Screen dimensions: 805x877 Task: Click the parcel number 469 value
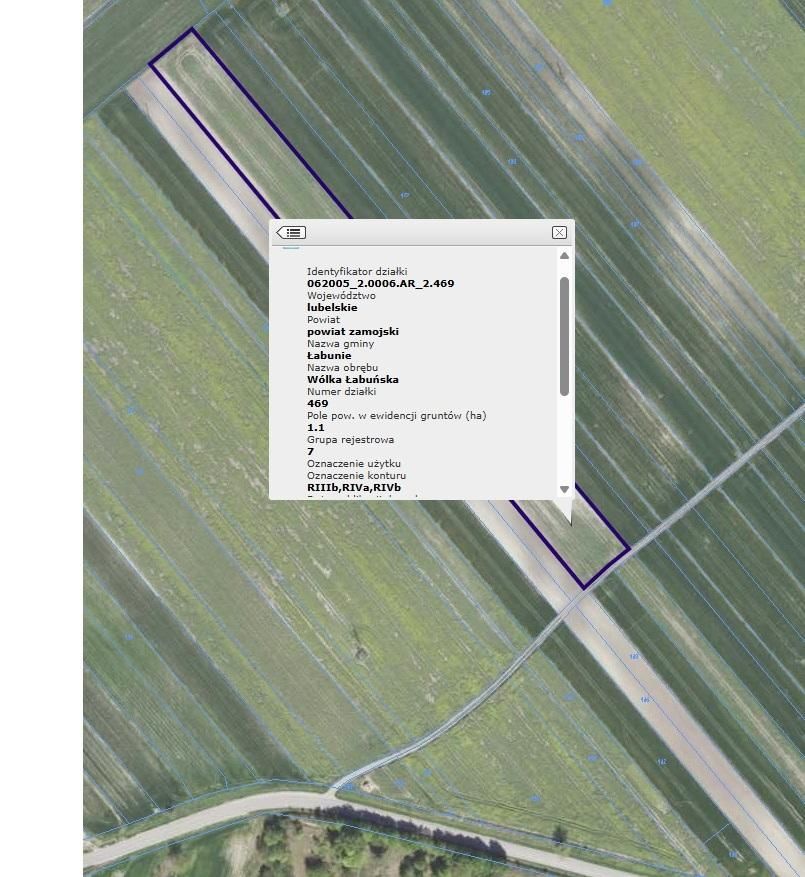coord(317,404)
